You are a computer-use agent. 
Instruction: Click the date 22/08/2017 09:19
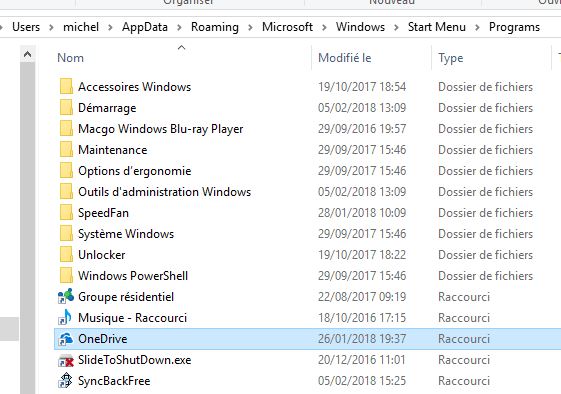pyautogui.click(x=362, y=297)
